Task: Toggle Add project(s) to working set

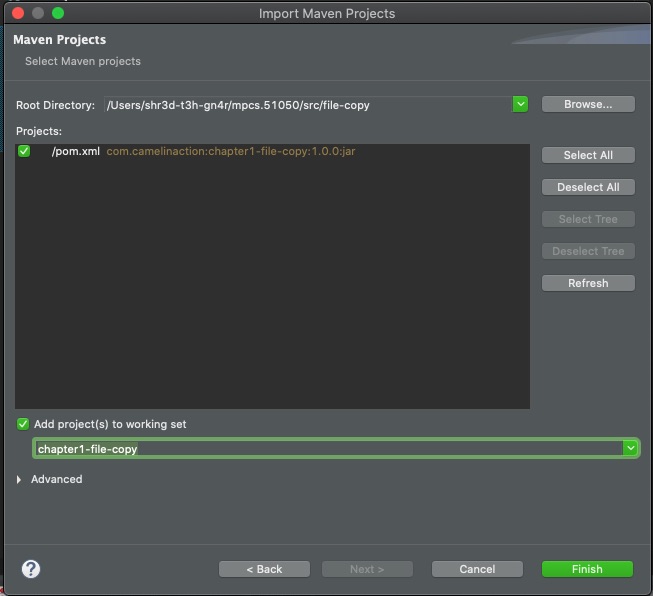Action: (24, 424)
